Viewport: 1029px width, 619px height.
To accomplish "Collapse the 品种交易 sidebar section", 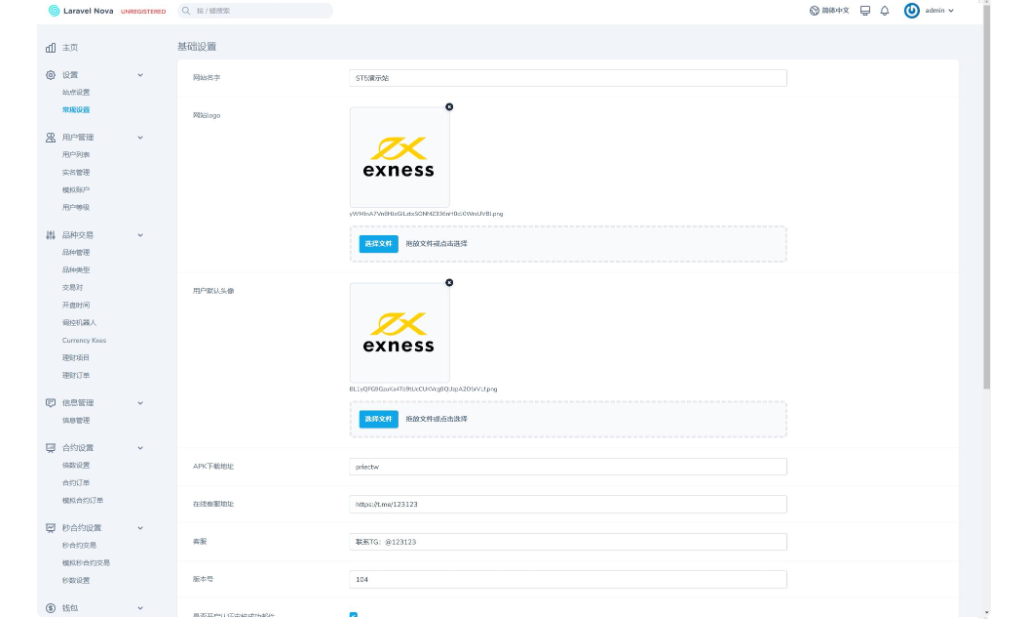I will (140, 235).
